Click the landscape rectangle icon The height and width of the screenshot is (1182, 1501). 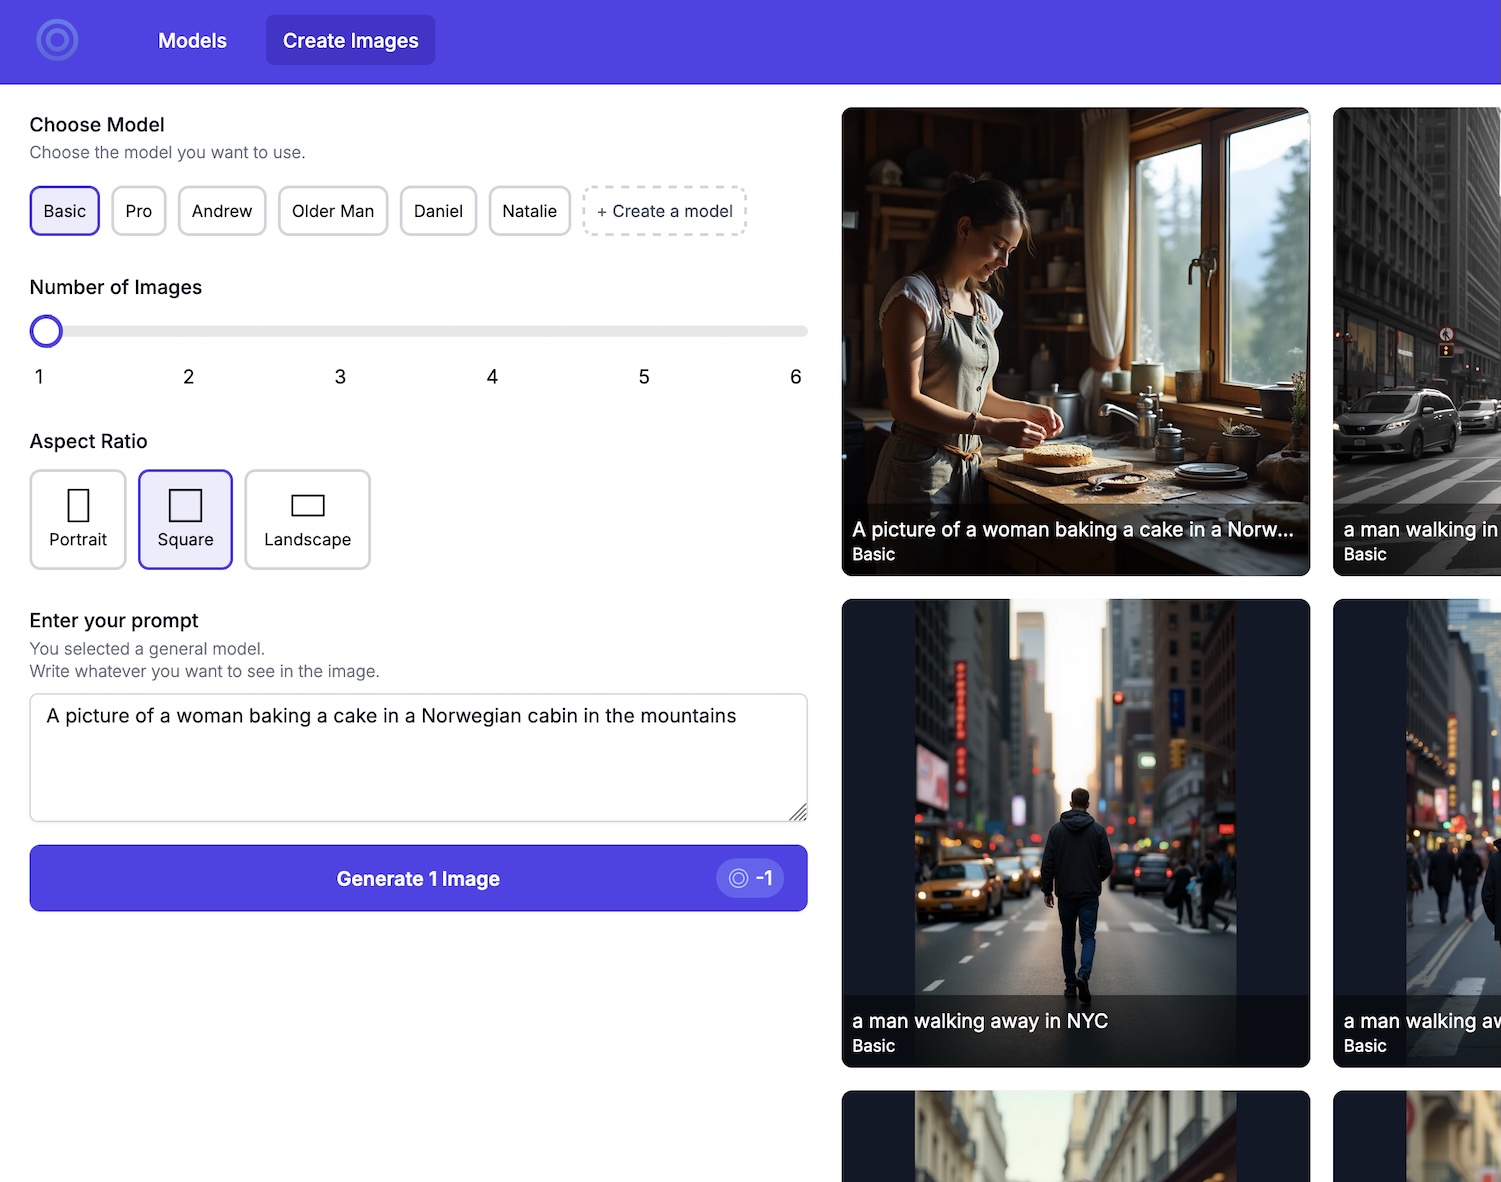click(307, 505)
